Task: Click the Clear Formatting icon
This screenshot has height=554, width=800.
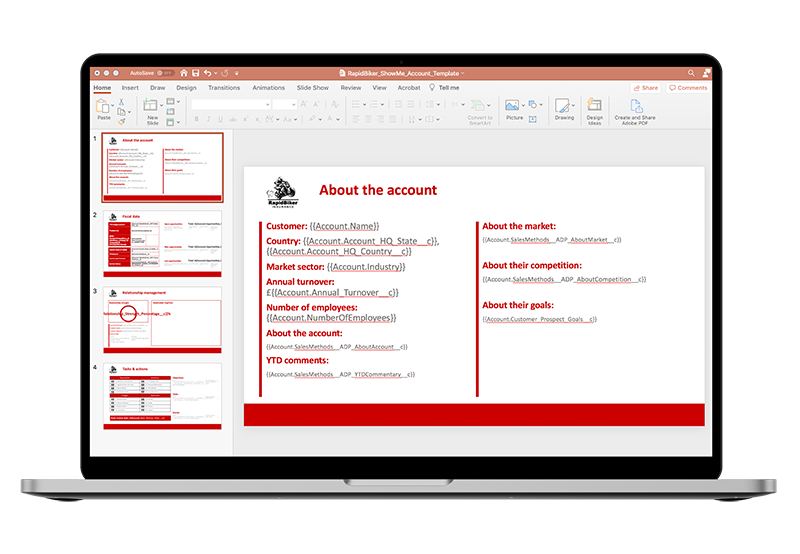Action: (335, 104)
